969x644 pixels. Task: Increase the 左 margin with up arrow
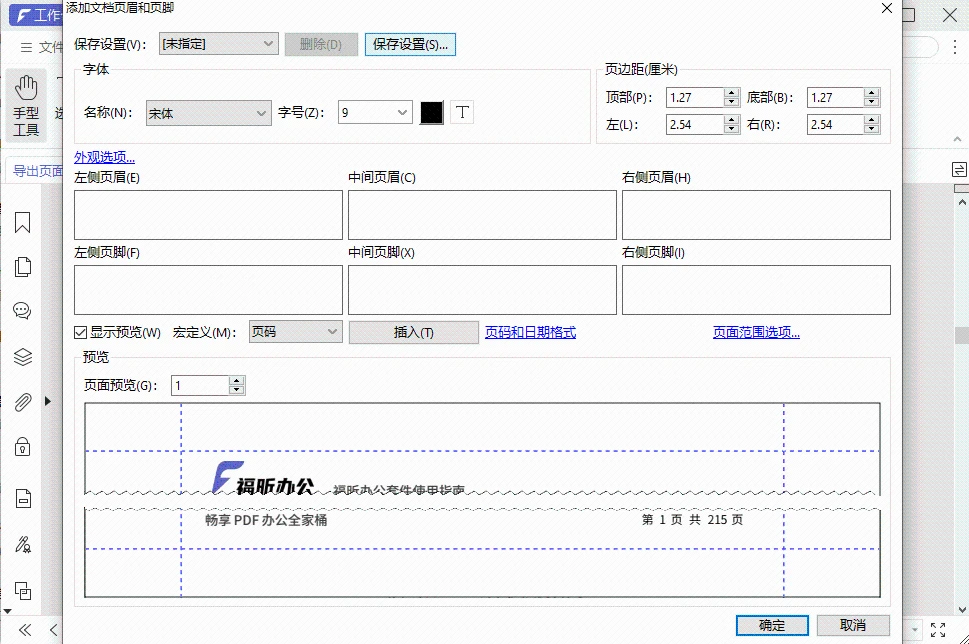732,120
